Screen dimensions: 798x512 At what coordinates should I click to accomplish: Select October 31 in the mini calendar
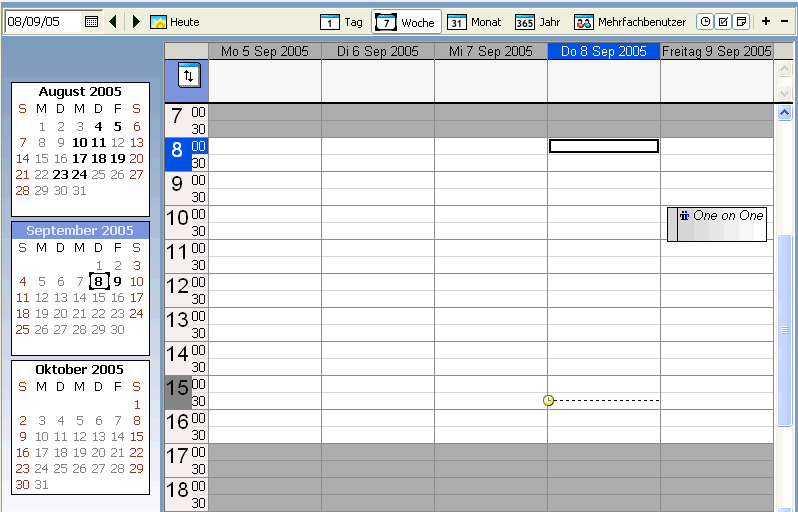point(42,485)
